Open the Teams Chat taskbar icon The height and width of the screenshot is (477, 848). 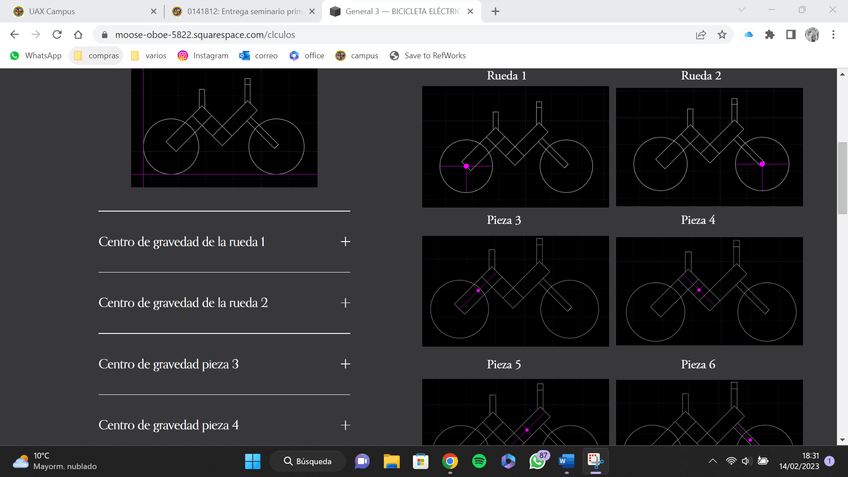(x=362, y=461)
